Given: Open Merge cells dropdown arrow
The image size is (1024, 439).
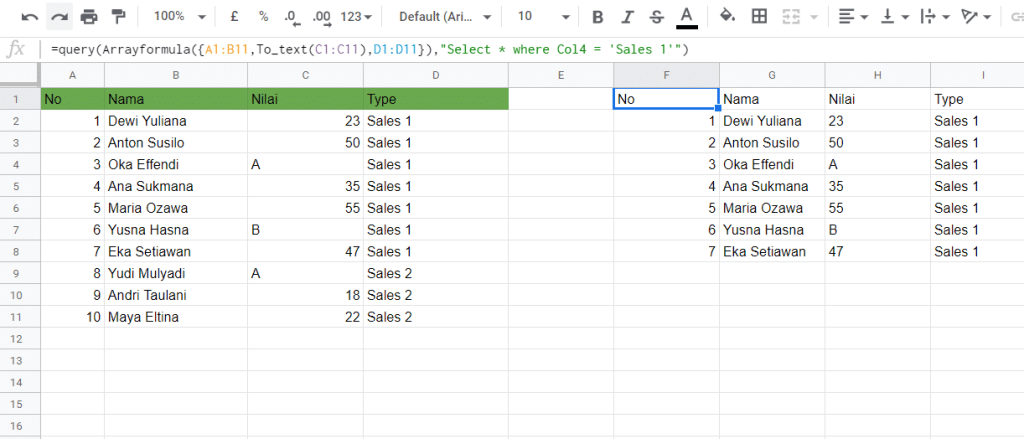Looking at the screenshot, I should click(x=814, y=18).
